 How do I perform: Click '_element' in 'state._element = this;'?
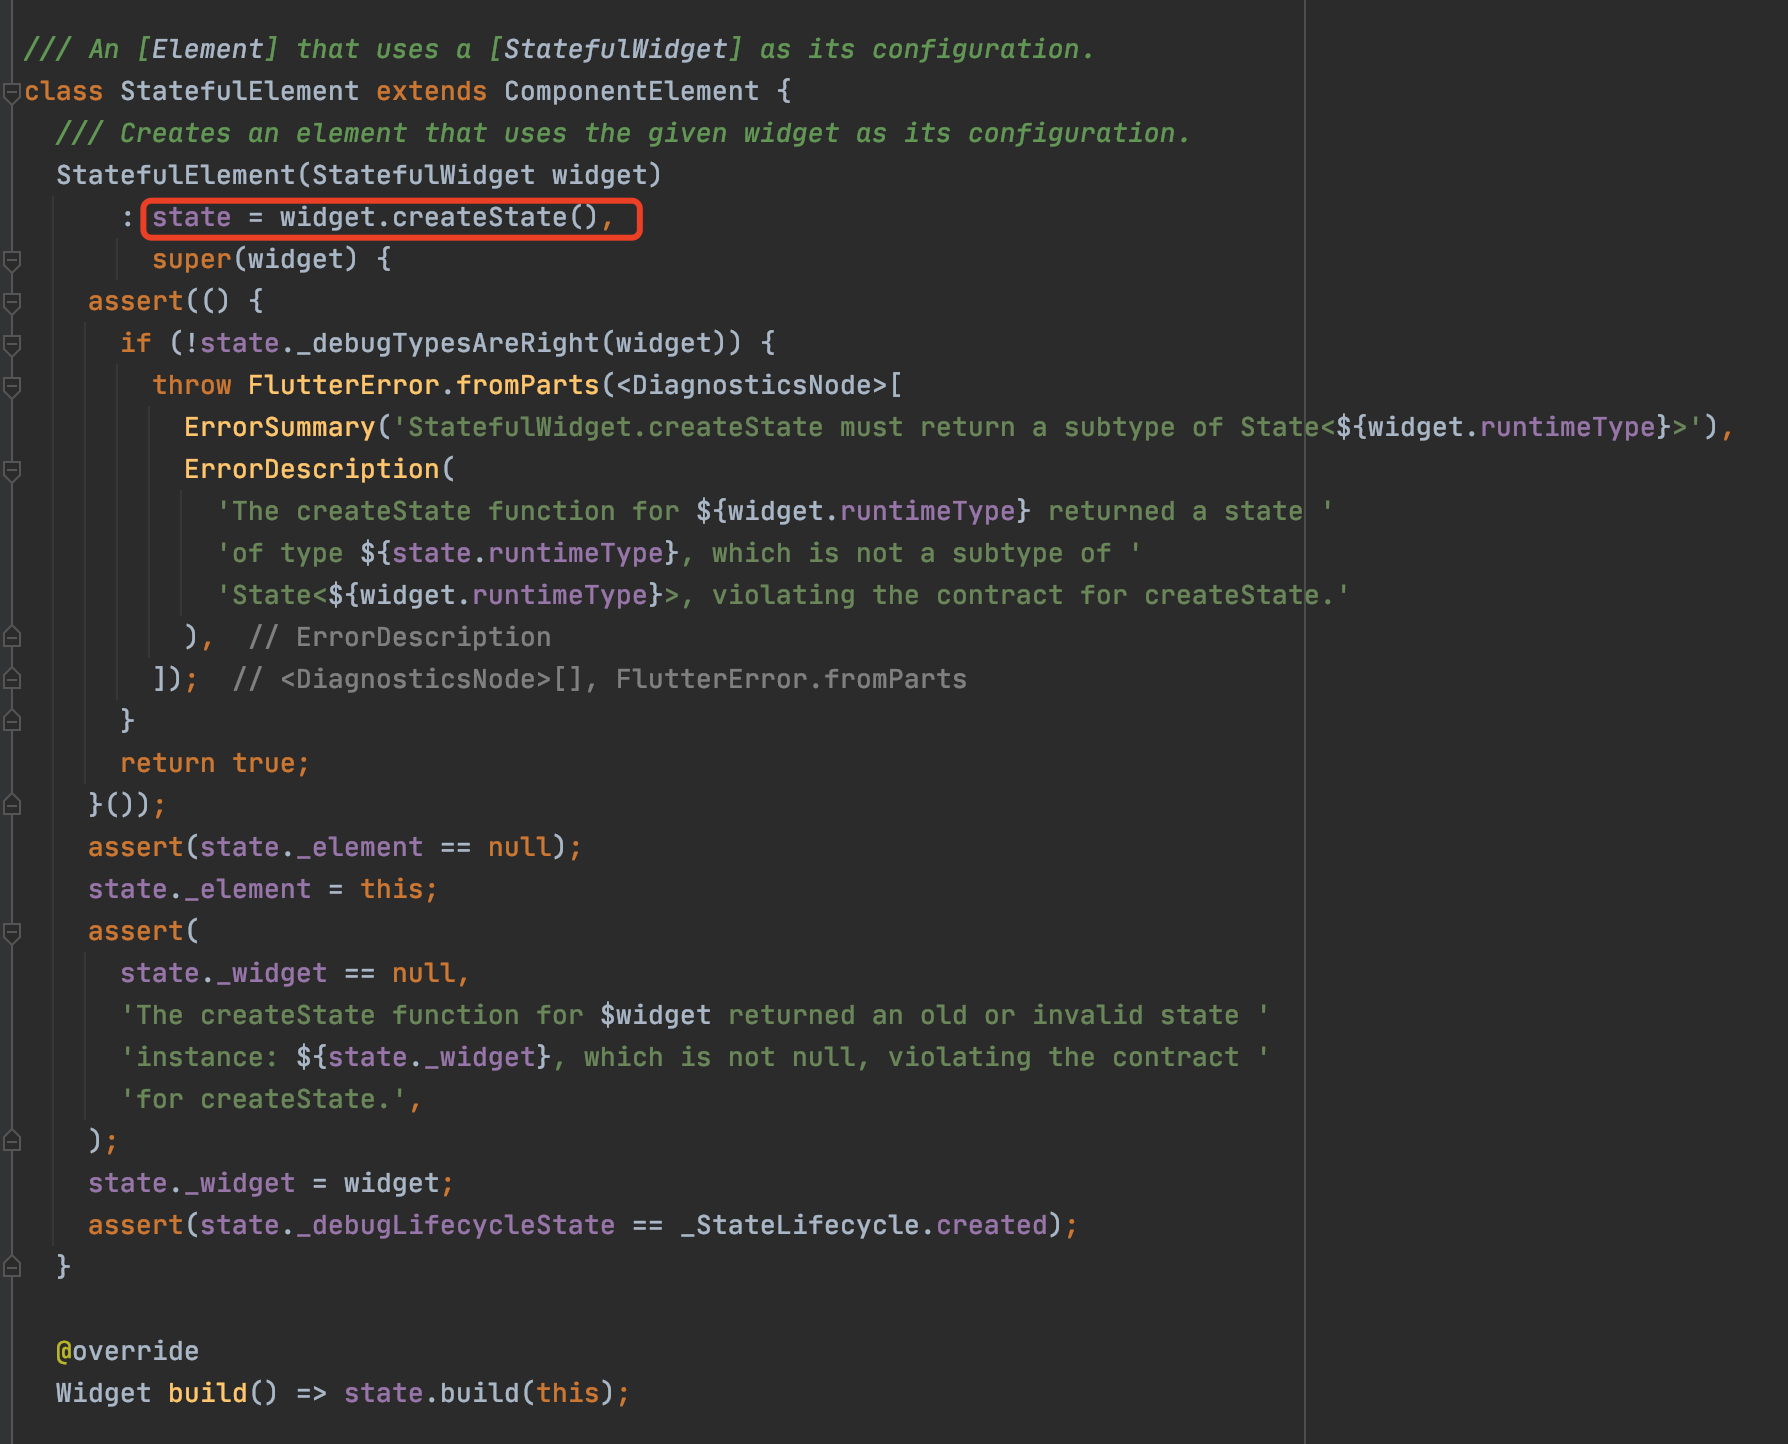(247, 889)
